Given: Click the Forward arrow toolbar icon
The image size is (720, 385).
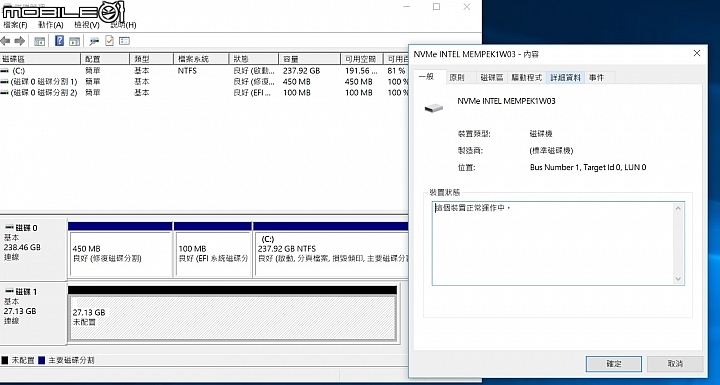Looking at the screenshot, I should click(x=20, y=41).
